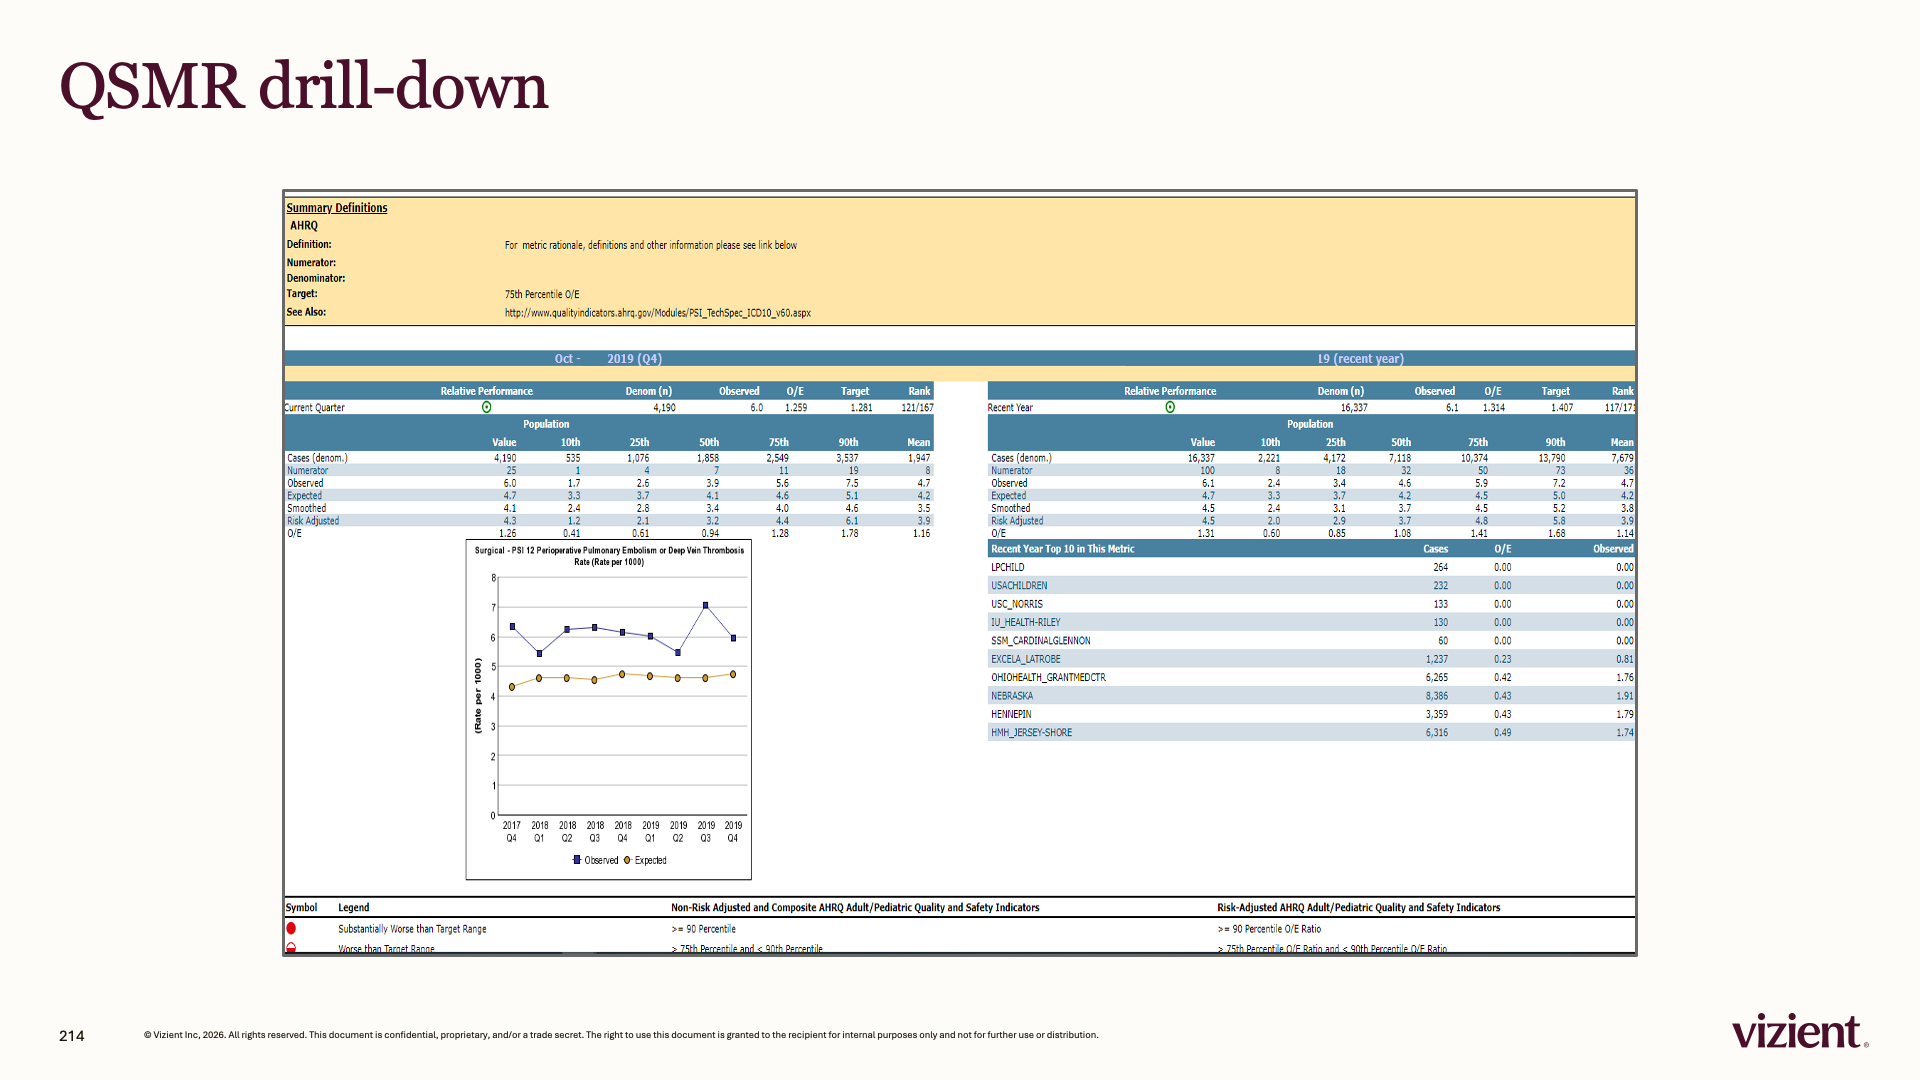Click the Current Quarter target value 1.281
This screenshot has width=1920, height=1080.
click(861, 408)
